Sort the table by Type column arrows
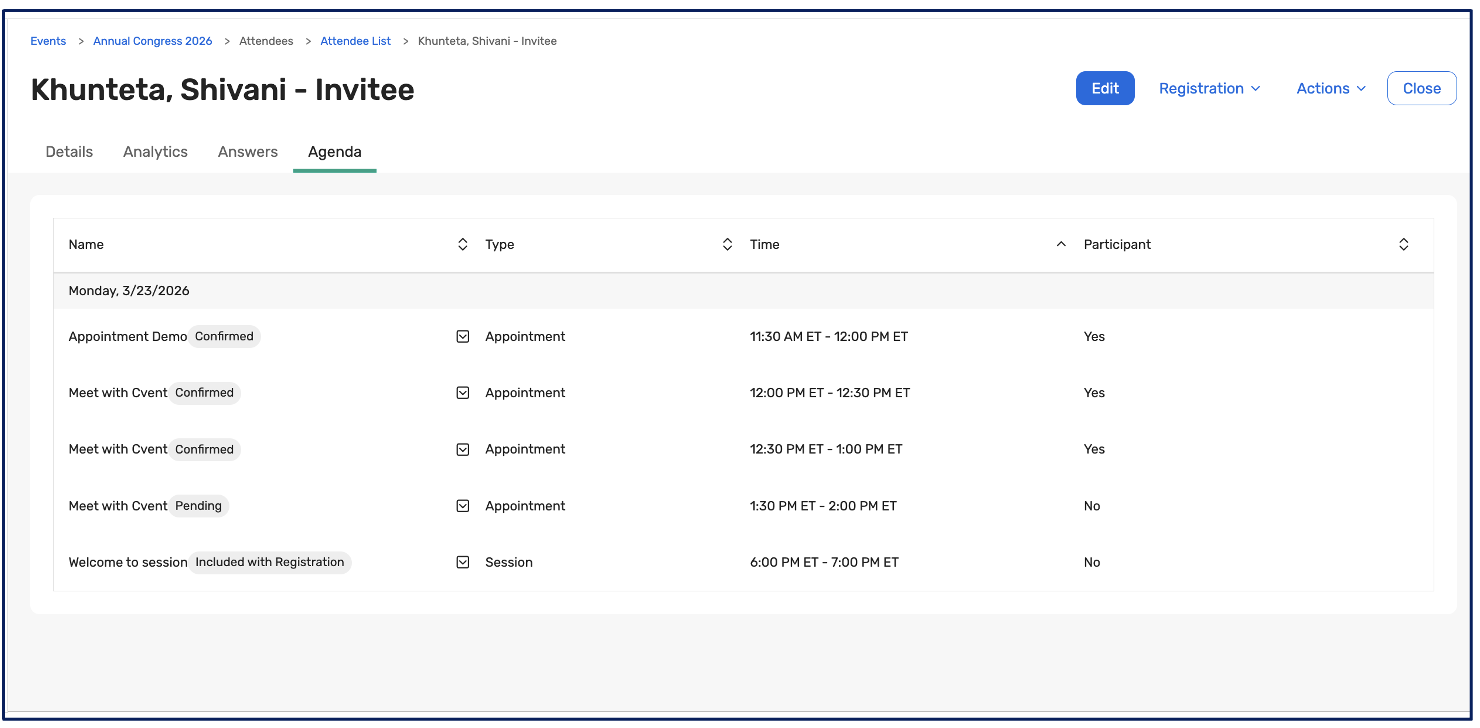This screenshot has height=728, width=1480. [x=727, y=245]
